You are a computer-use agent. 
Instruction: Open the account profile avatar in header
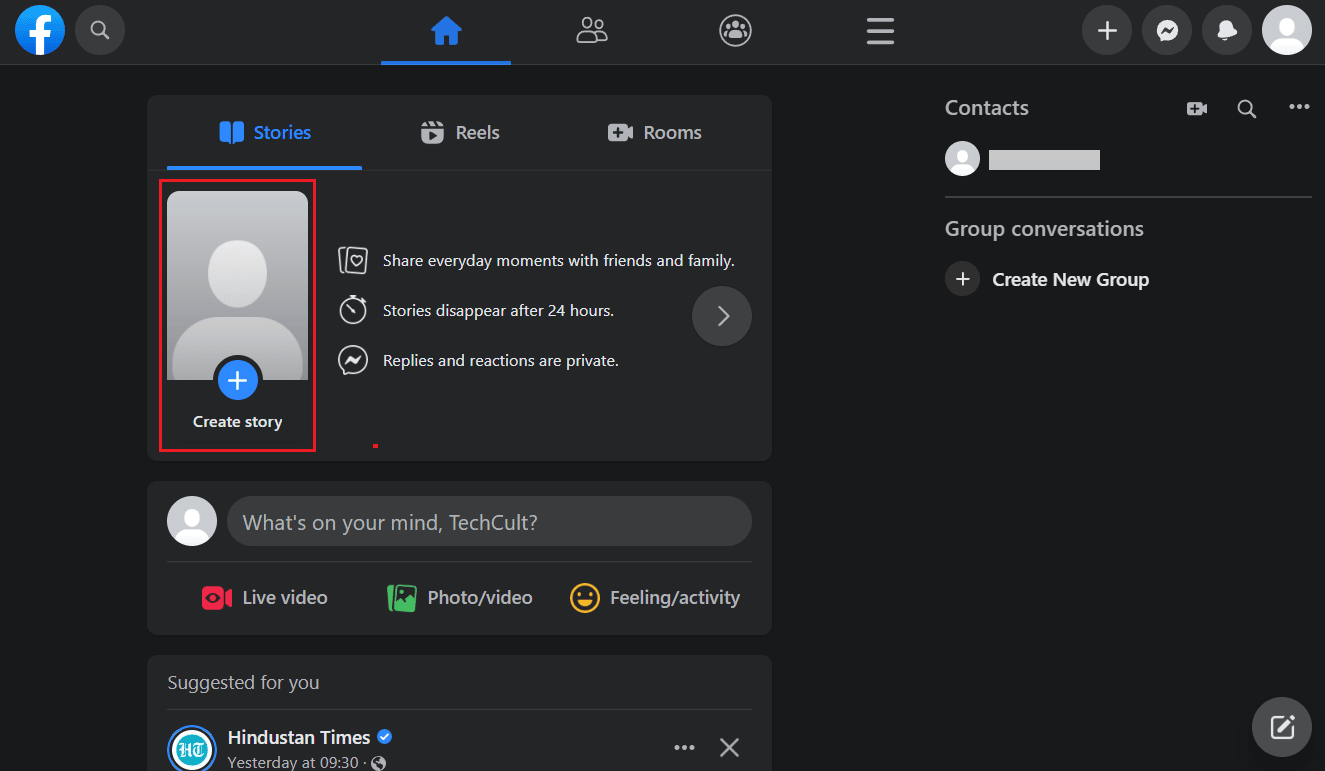(x=1287, y=30)
